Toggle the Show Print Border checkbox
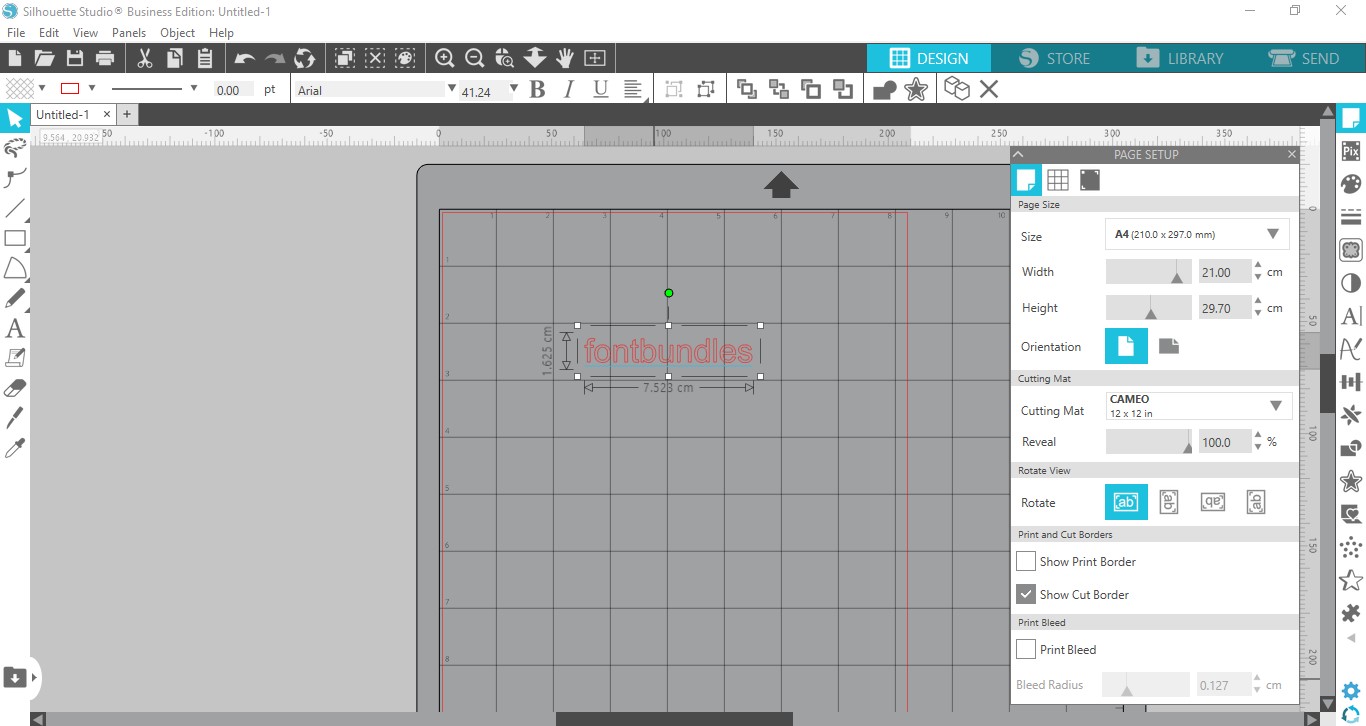The width and height of the screenshot is (1366, 726). tap(1026, 562)
